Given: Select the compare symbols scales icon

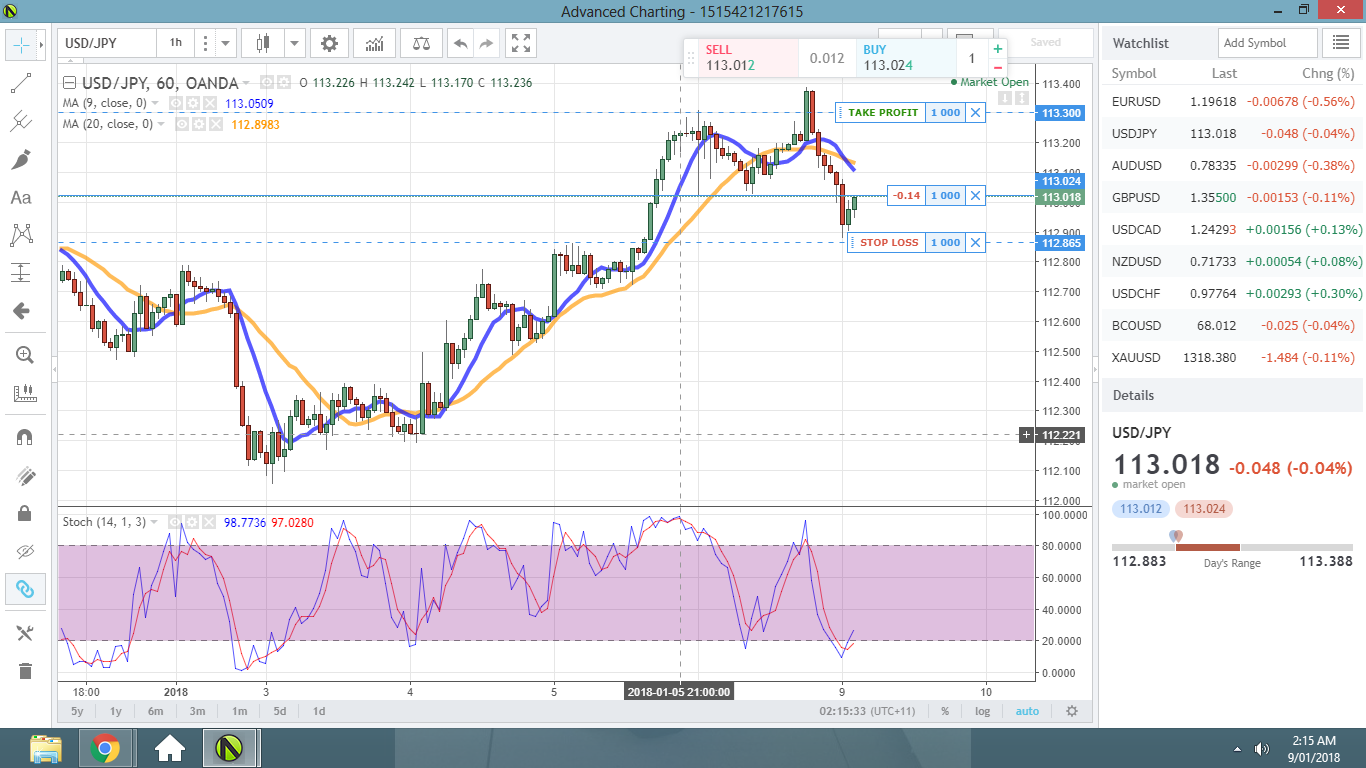Looking at the screenshot, I should (x=420, y=43).
